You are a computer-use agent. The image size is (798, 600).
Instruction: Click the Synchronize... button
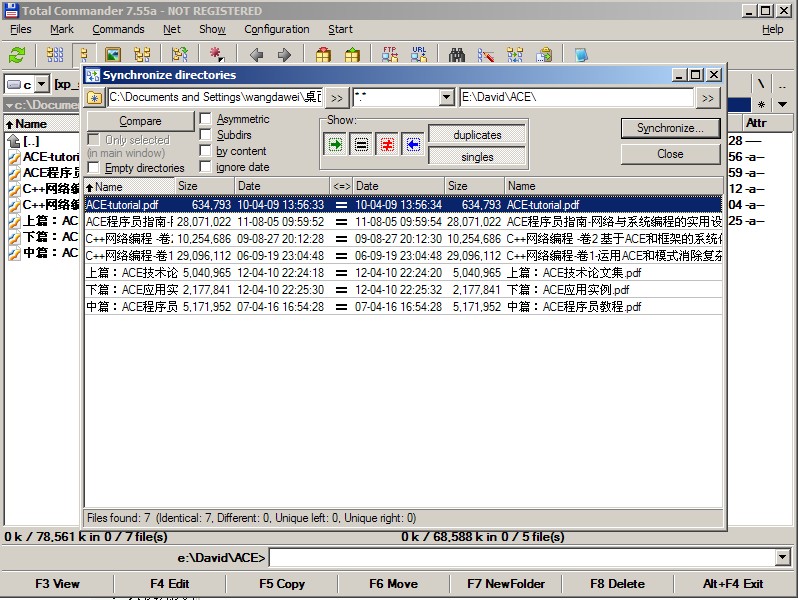pos(670,128)
